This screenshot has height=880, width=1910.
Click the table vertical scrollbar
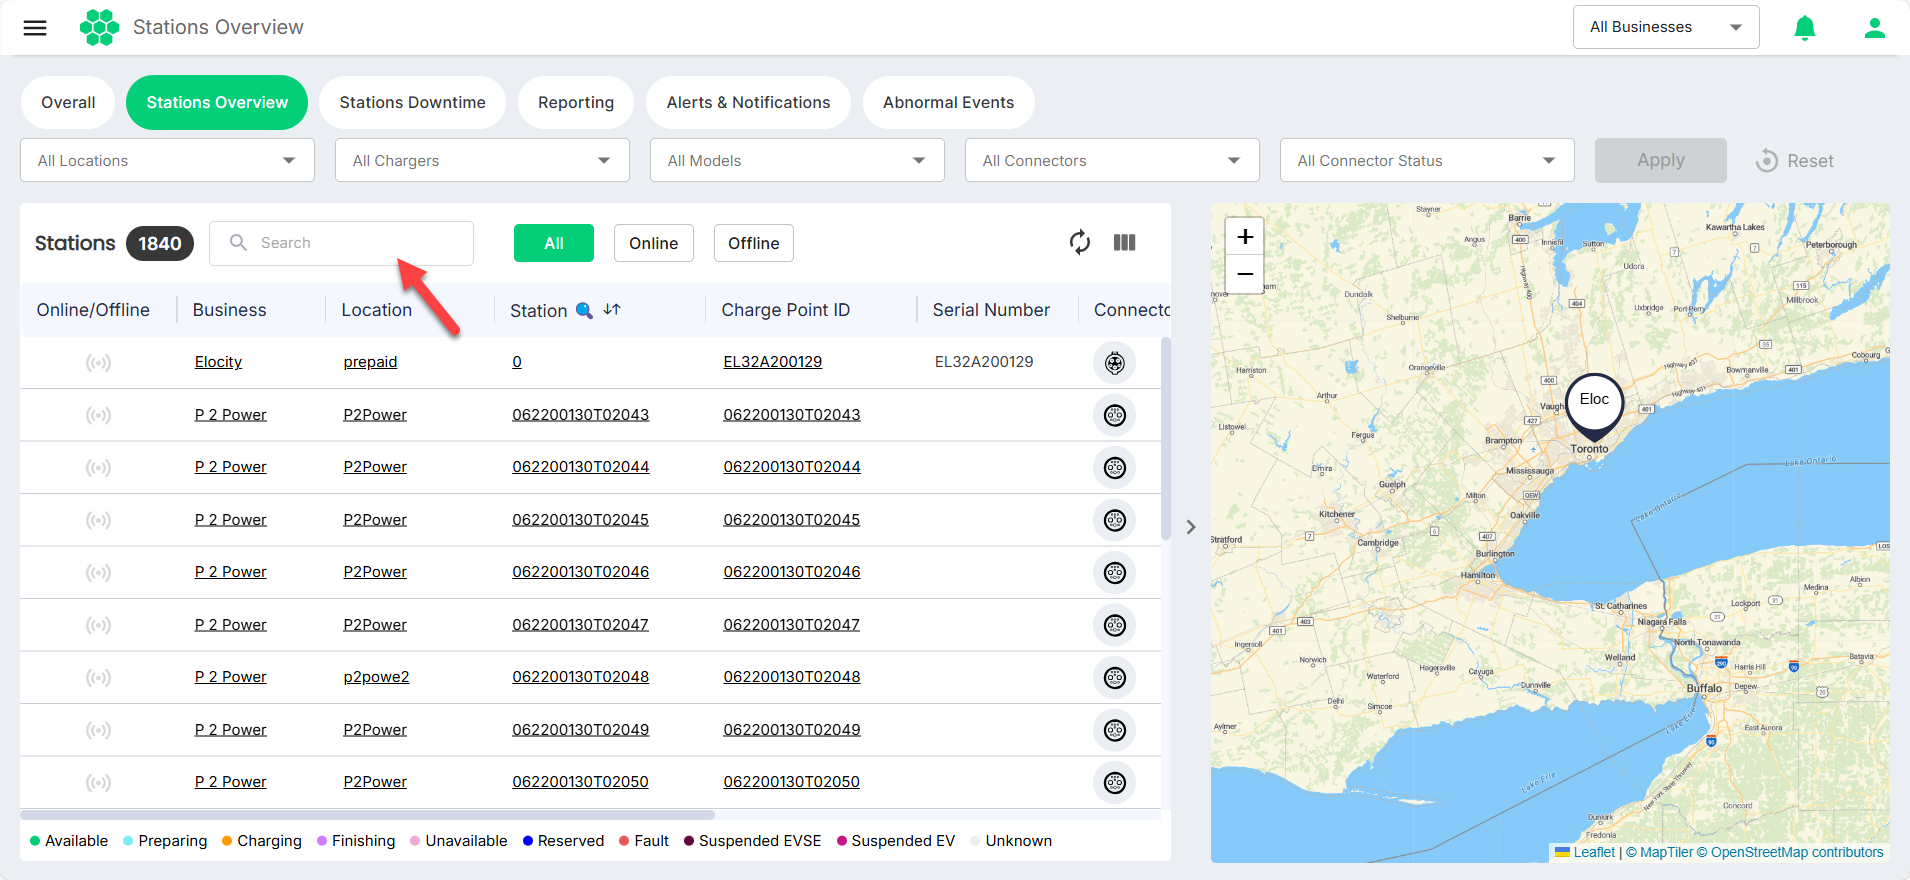click(1166, 439)
